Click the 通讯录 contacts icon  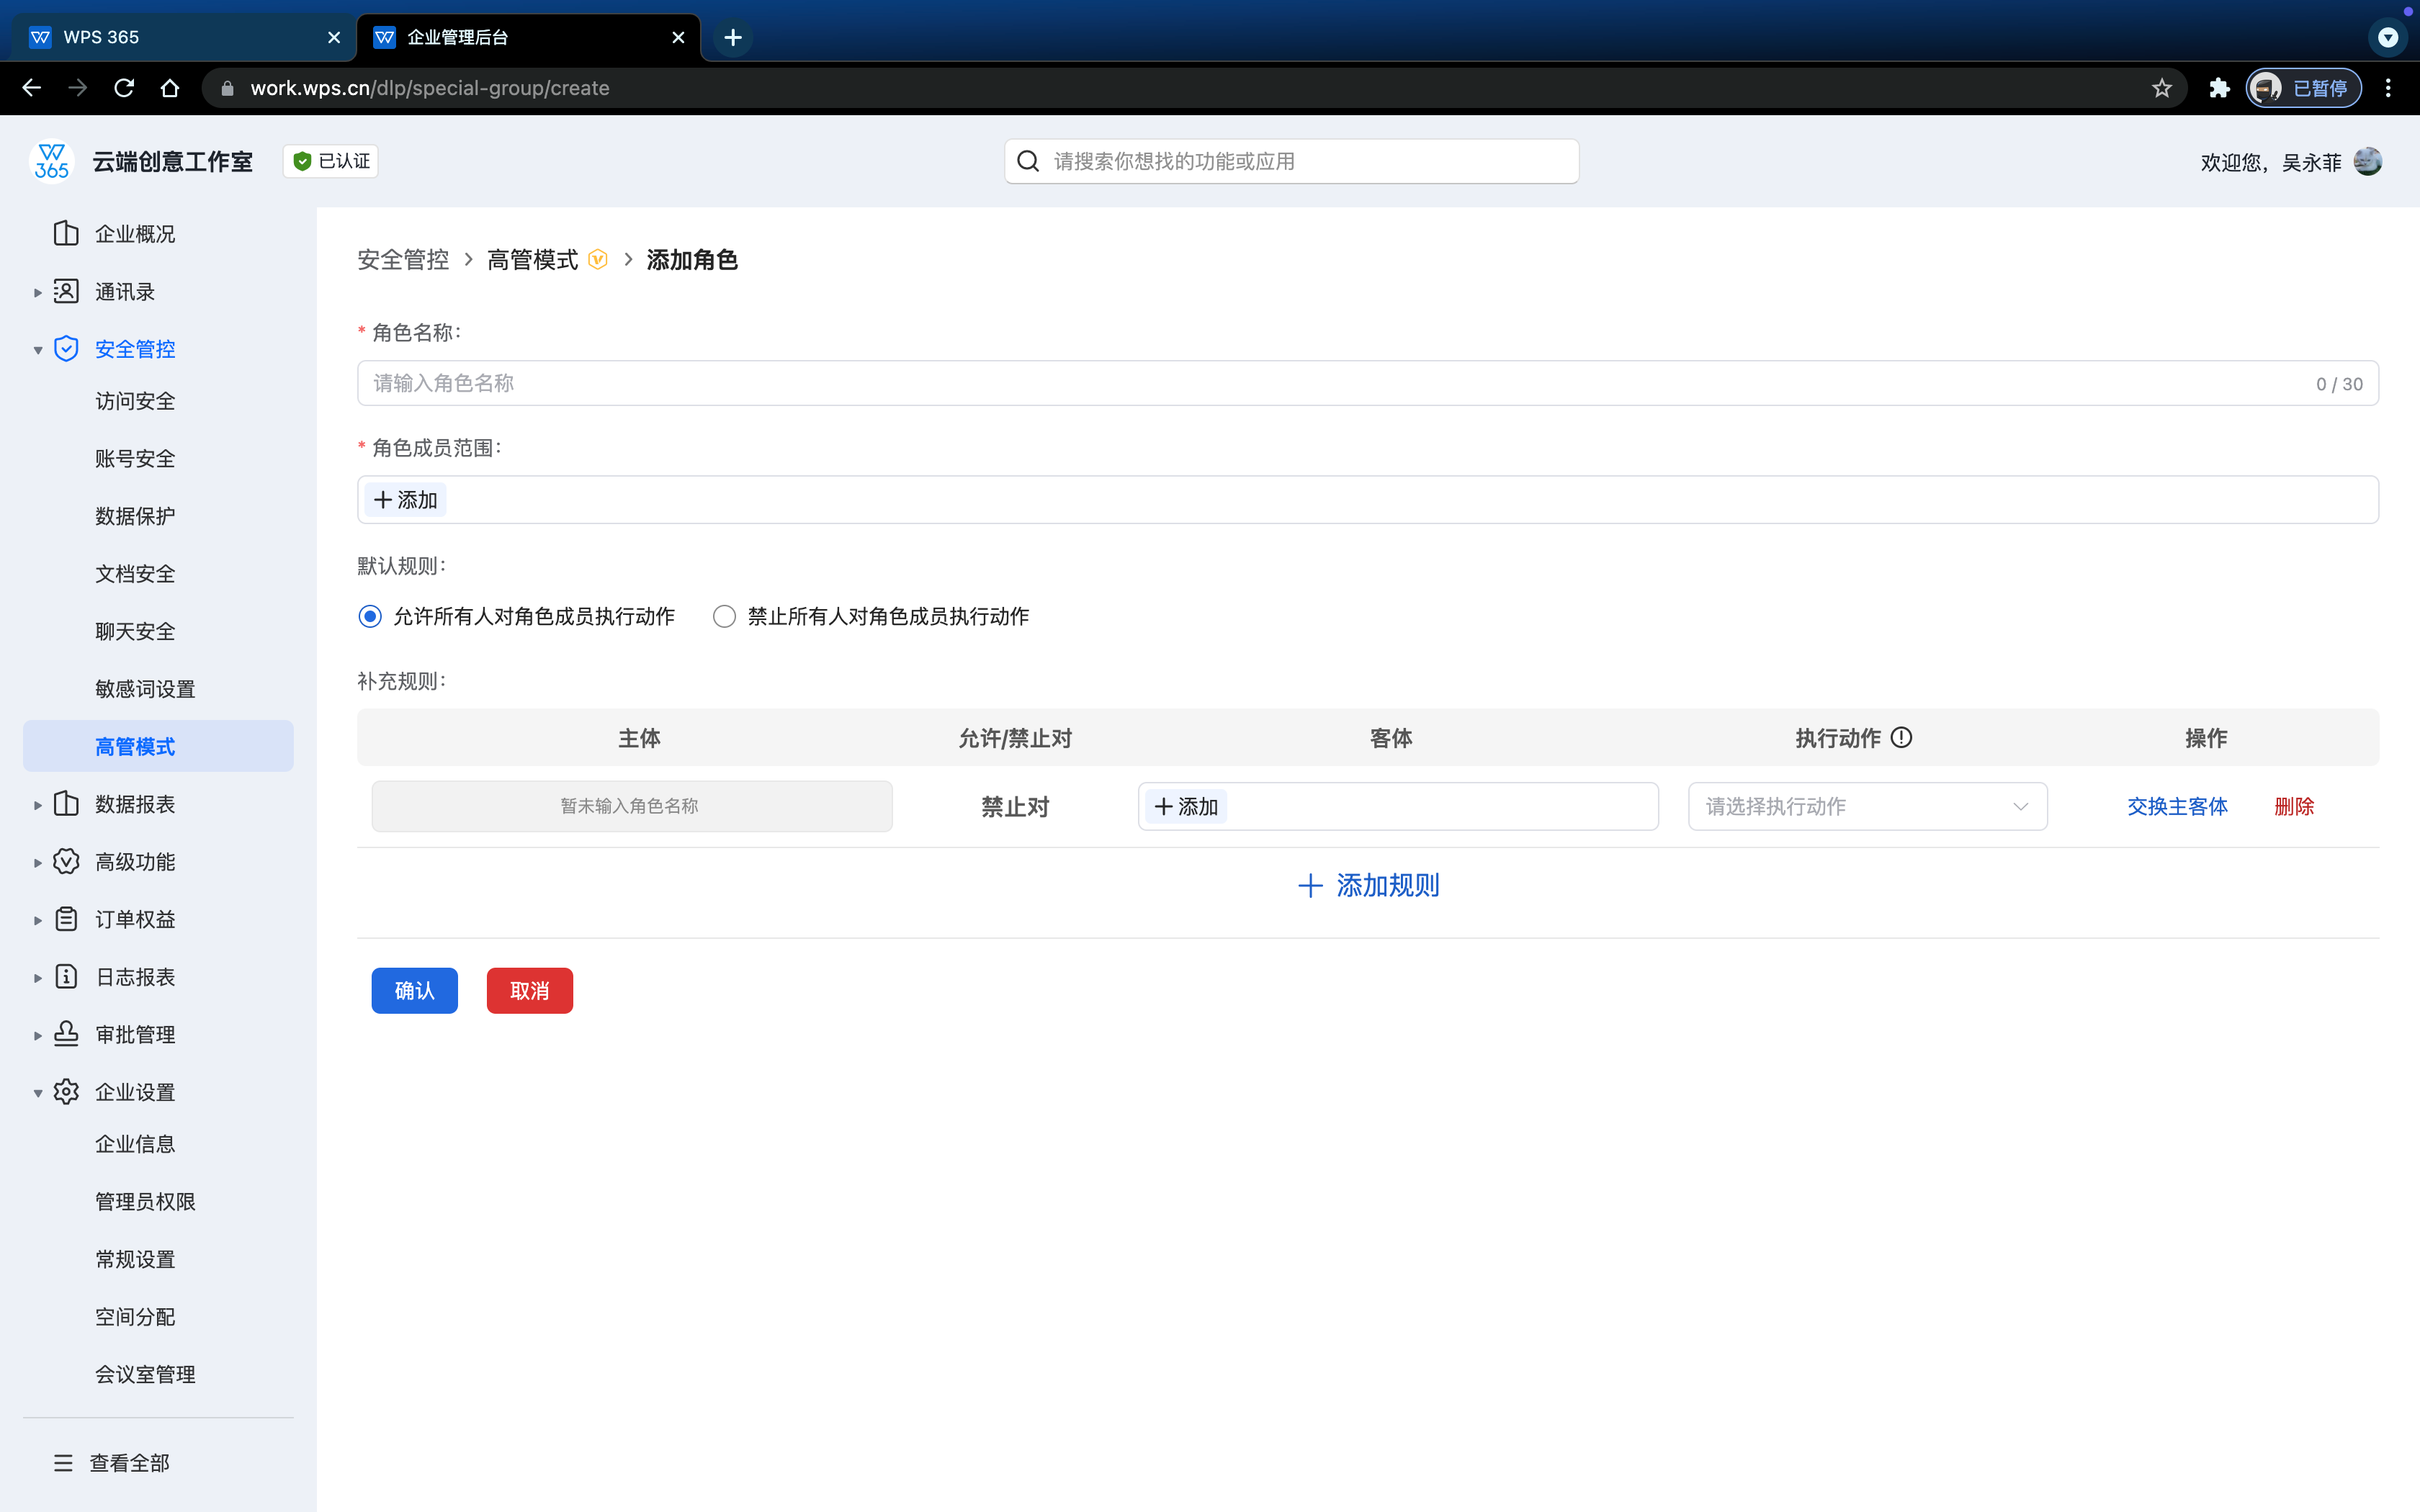click(66, 291)
